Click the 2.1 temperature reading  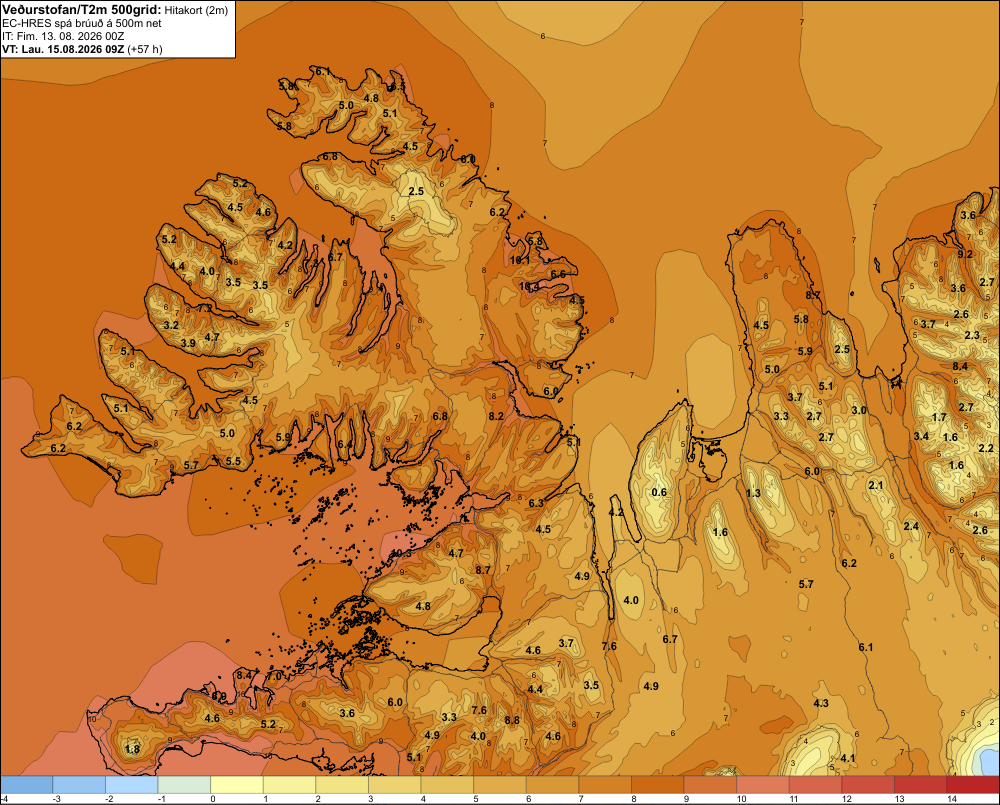[876, 485]
